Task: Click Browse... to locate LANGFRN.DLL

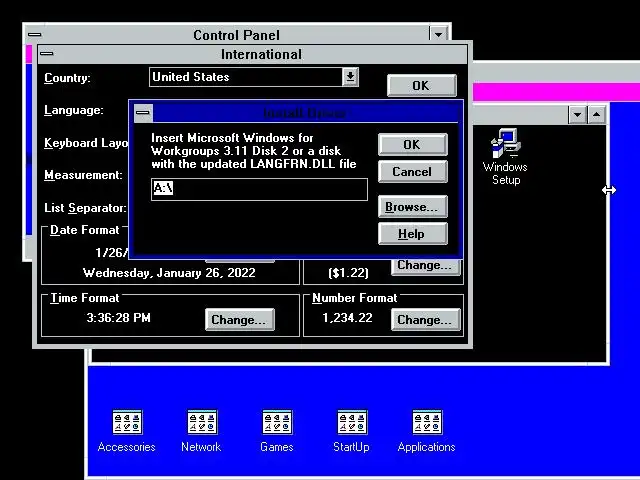Action: [x=413, y=207]
